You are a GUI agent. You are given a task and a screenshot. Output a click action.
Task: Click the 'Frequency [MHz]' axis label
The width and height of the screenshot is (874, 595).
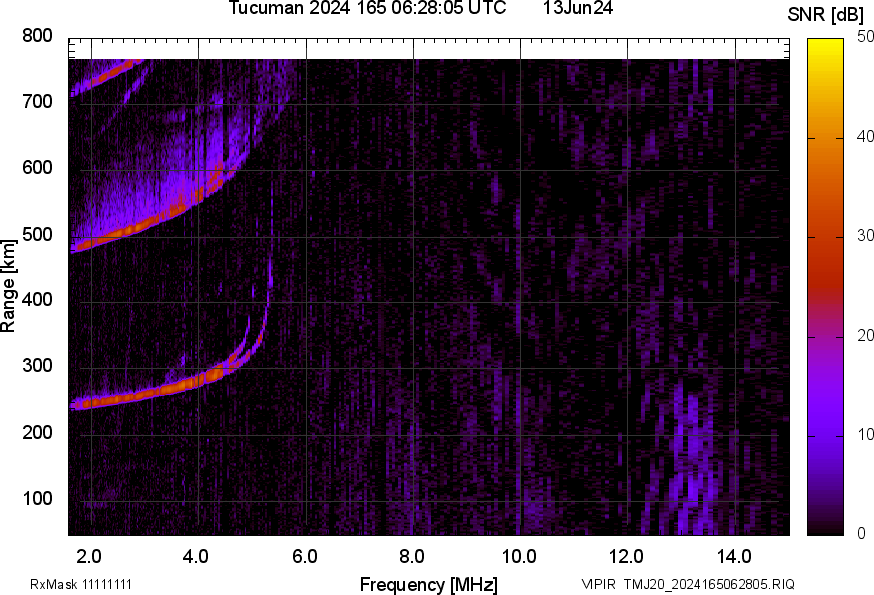tap(429, 585)
